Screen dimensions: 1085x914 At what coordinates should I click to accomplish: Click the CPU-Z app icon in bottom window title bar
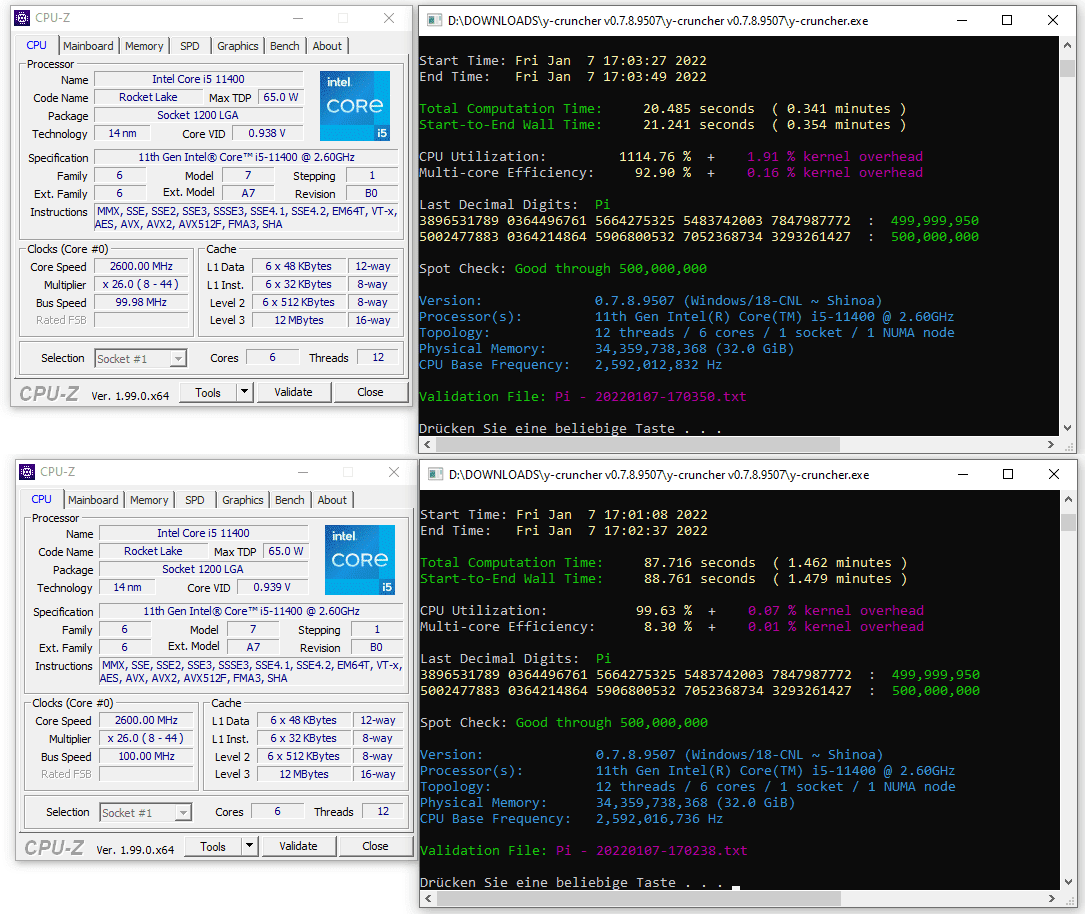(27, 472)
